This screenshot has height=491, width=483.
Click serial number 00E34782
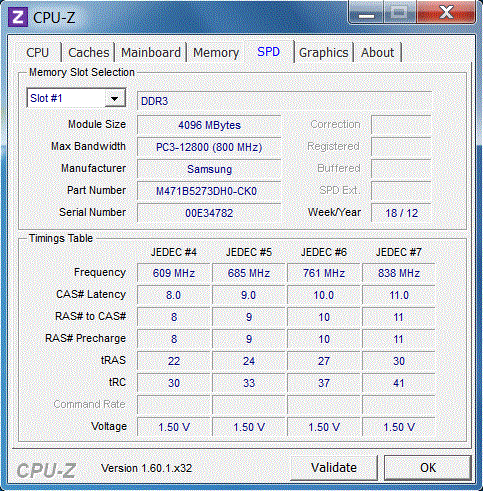209,213
